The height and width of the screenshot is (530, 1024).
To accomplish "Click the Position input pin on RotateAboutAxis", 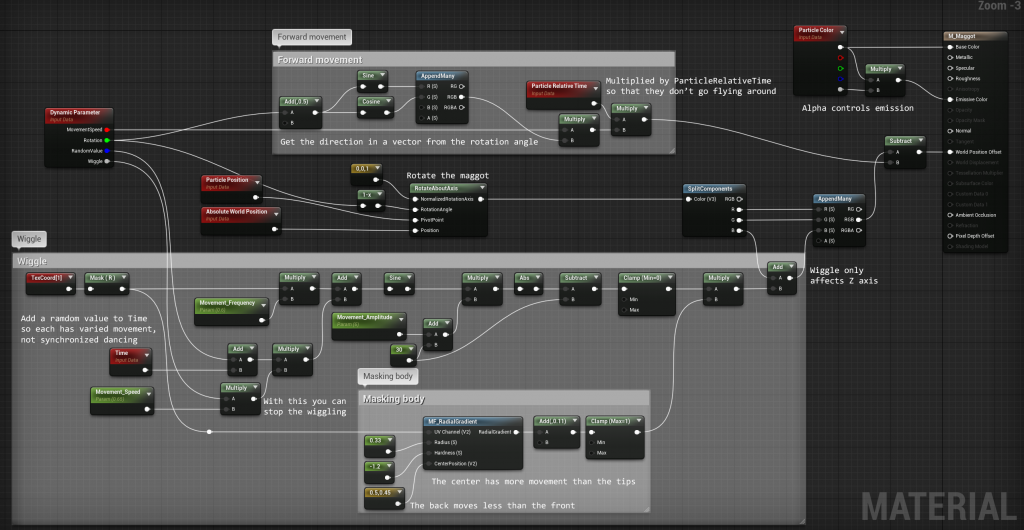I will (x=415, y=230).
